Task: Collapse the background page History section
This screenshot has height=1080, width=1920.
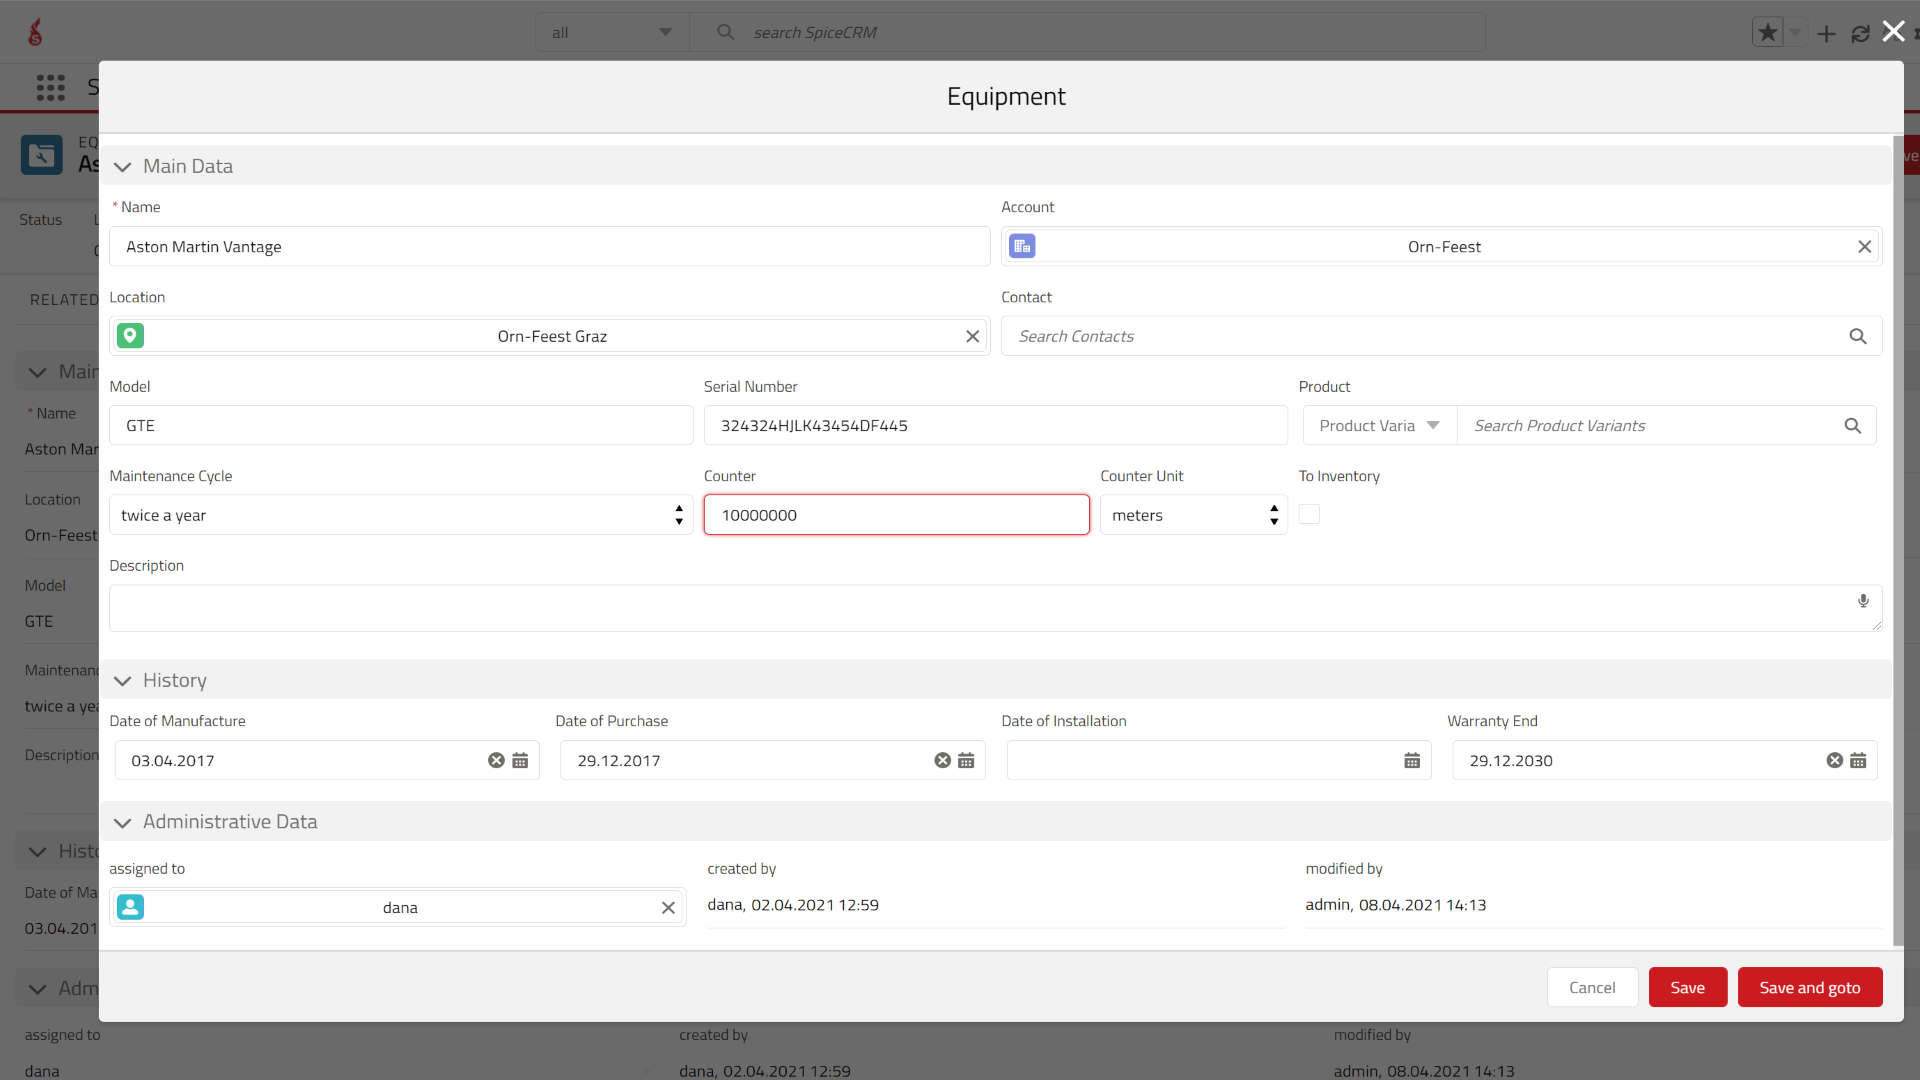Action: pos(38,852)
